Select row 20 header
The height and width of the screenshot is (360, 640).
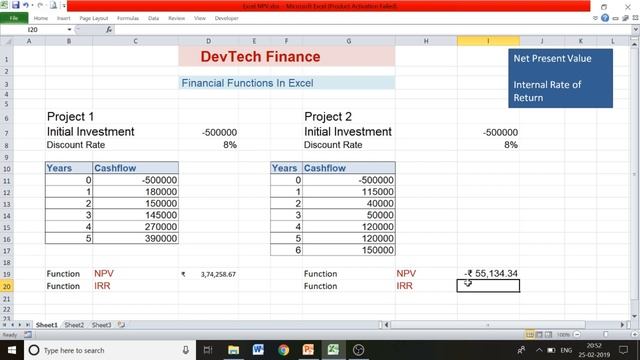pos(7,286)
